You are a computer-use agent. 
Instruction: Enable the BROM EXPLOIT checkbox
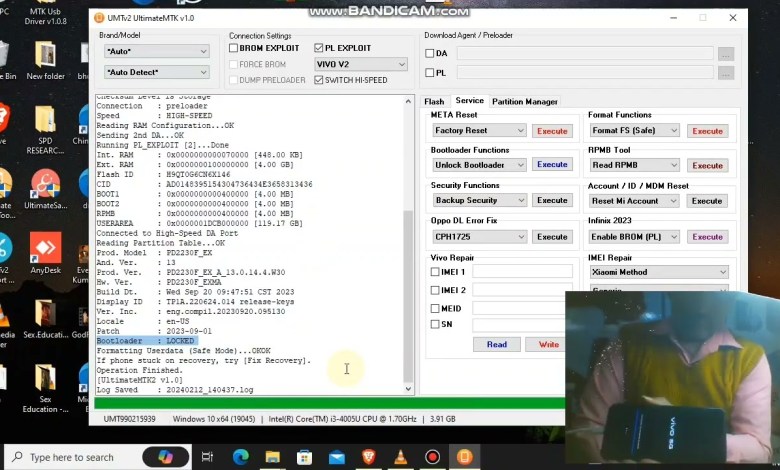(234, 48)
